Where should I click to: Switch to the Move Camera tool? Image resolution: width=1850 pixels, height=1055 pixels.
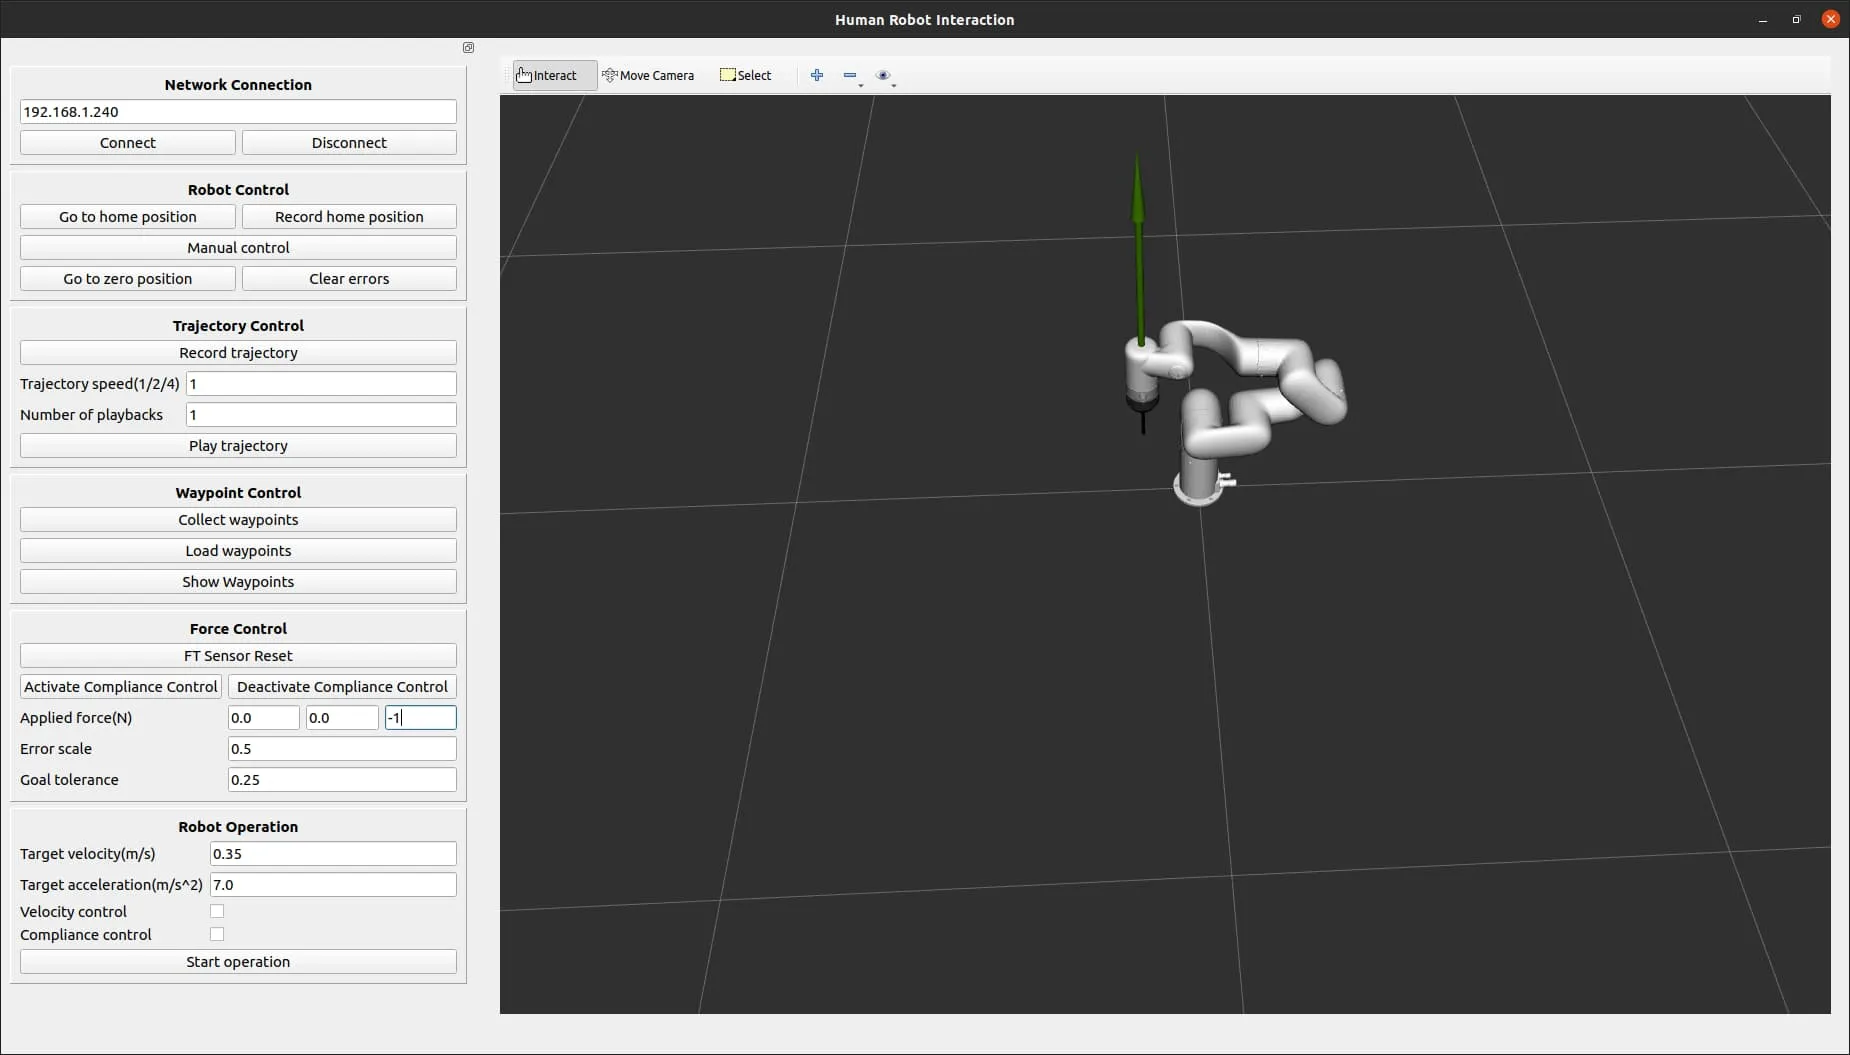648,75
